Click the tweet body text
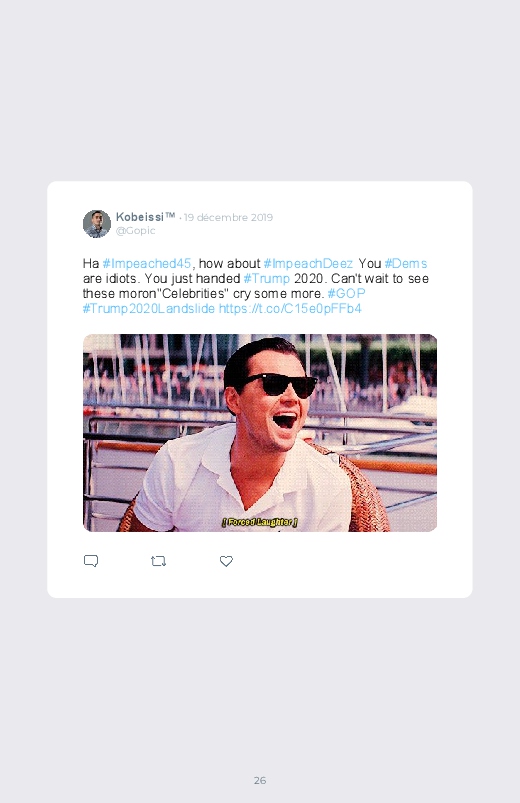The image size is (520, 803). click(x=256, y=286)
